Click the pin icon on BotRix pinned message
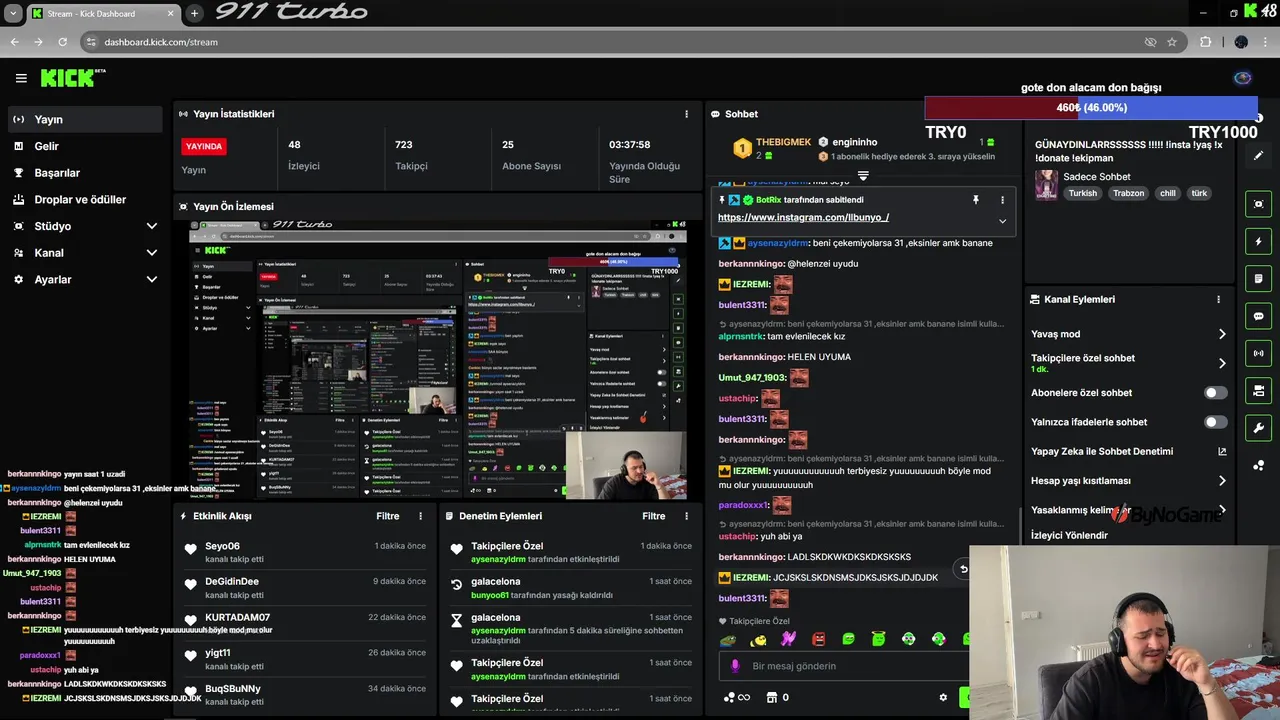 point(975,200)
